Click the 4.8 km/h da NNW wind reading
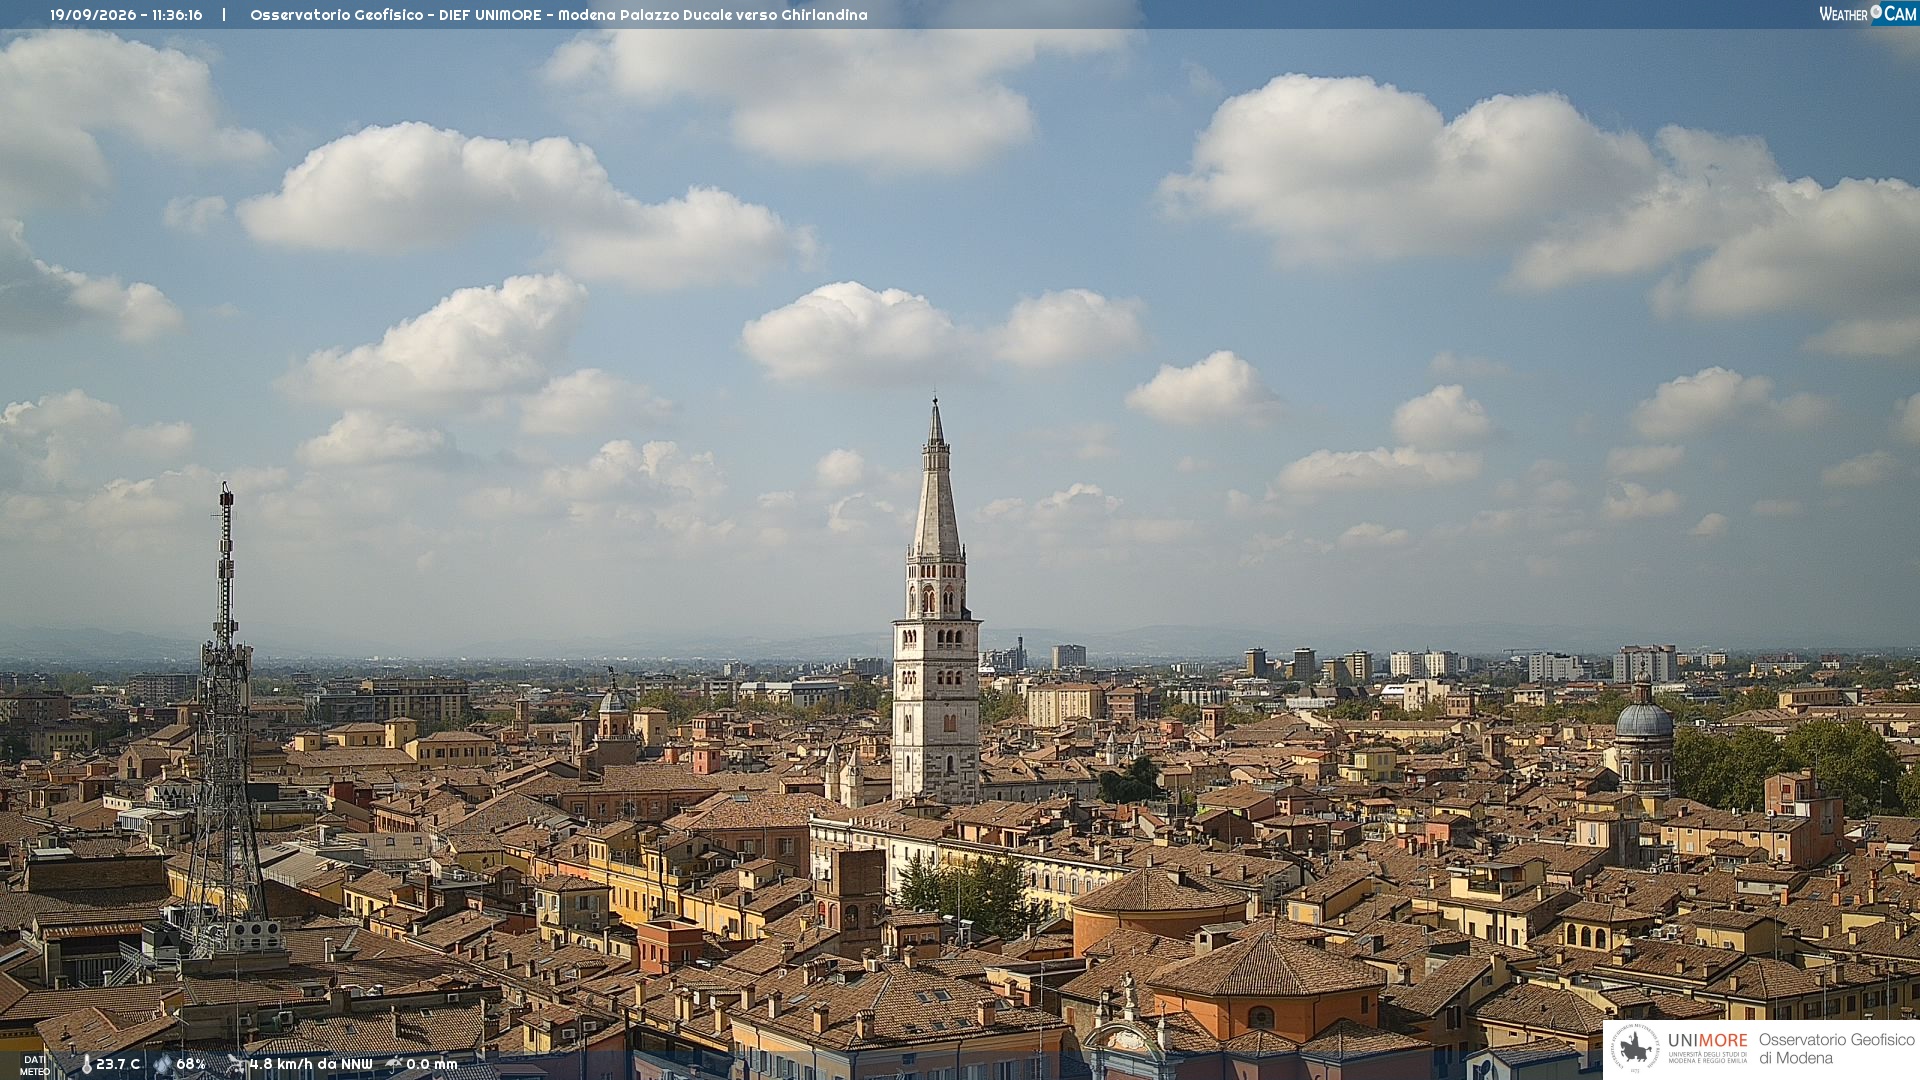The height and width of the screenshot is (1080, 1920). [x=311, y=1065]
